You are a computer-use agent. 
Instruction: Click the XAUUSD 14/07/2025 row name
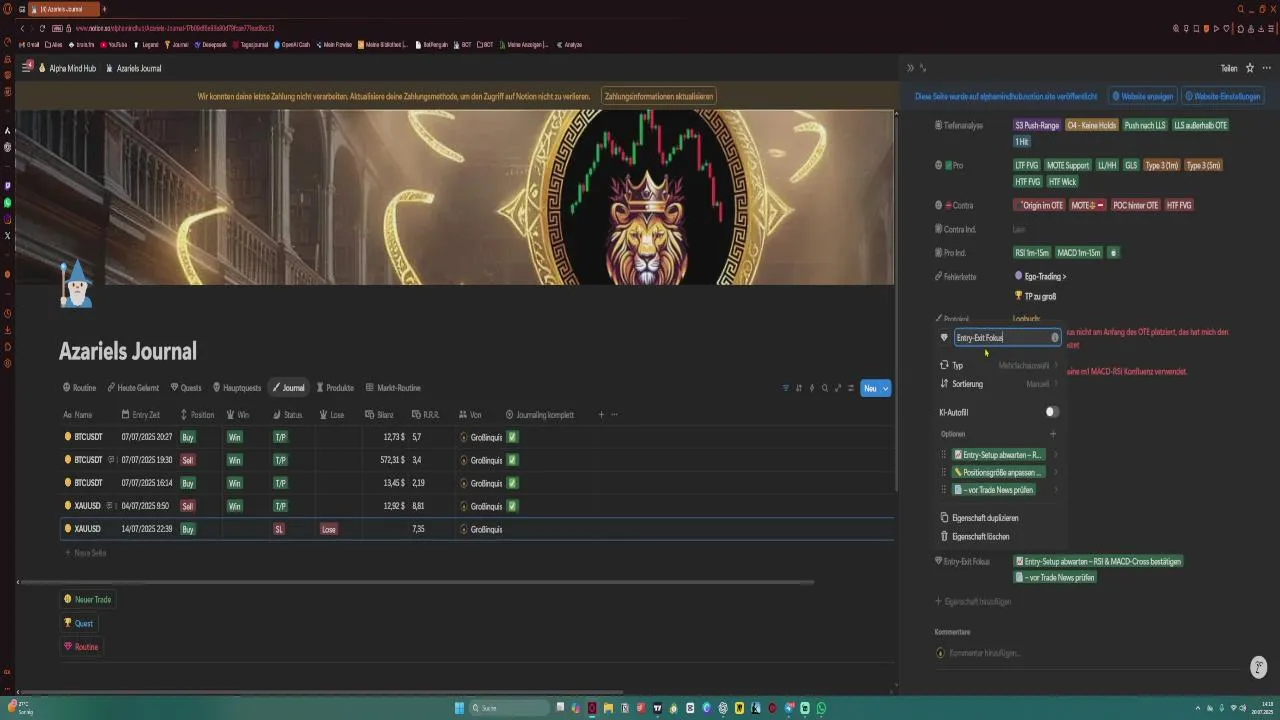(x=87, y=529)
